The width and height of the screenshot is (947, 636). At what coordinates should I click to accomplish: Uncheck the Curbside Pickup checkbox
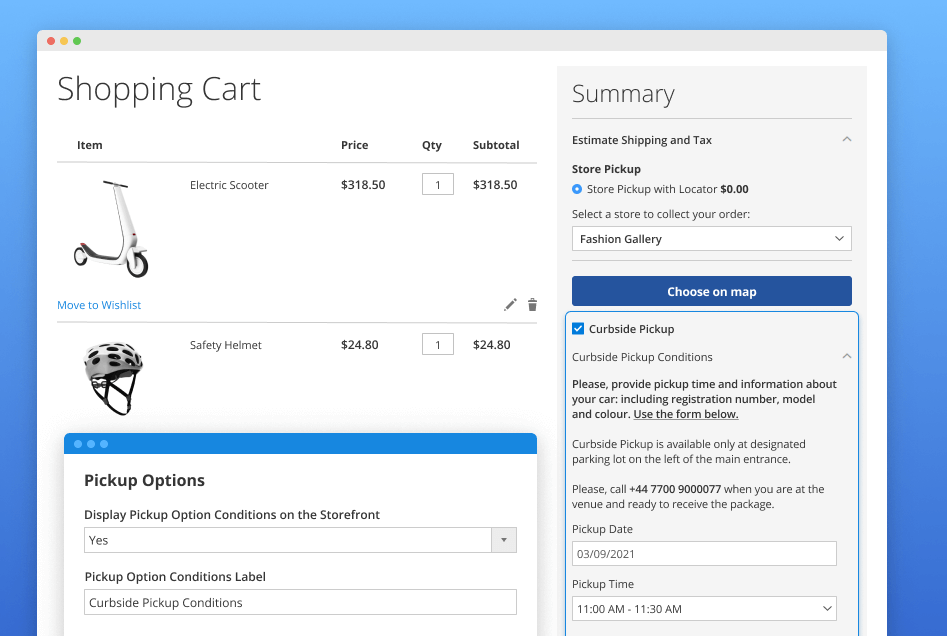click(x=577, y=328)
